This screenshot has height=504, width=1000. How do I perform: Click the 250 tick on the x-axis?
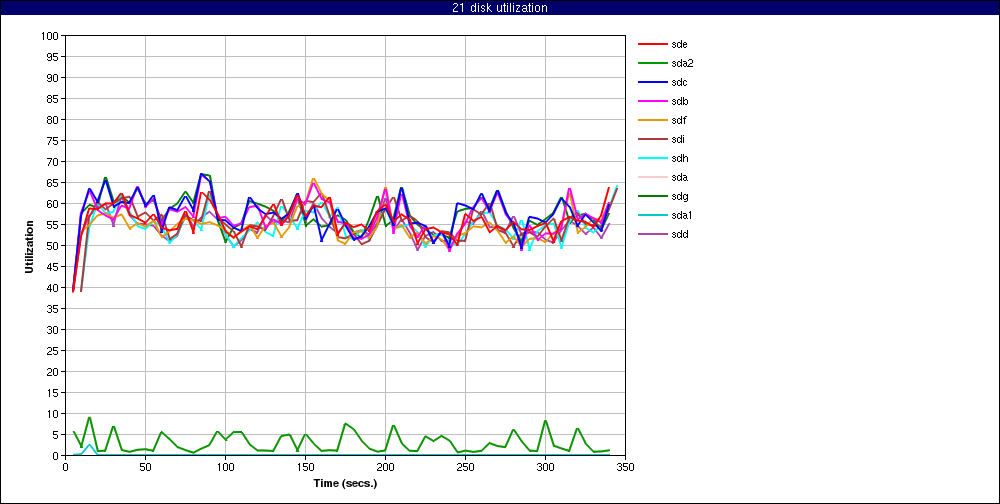pos(466,467)
